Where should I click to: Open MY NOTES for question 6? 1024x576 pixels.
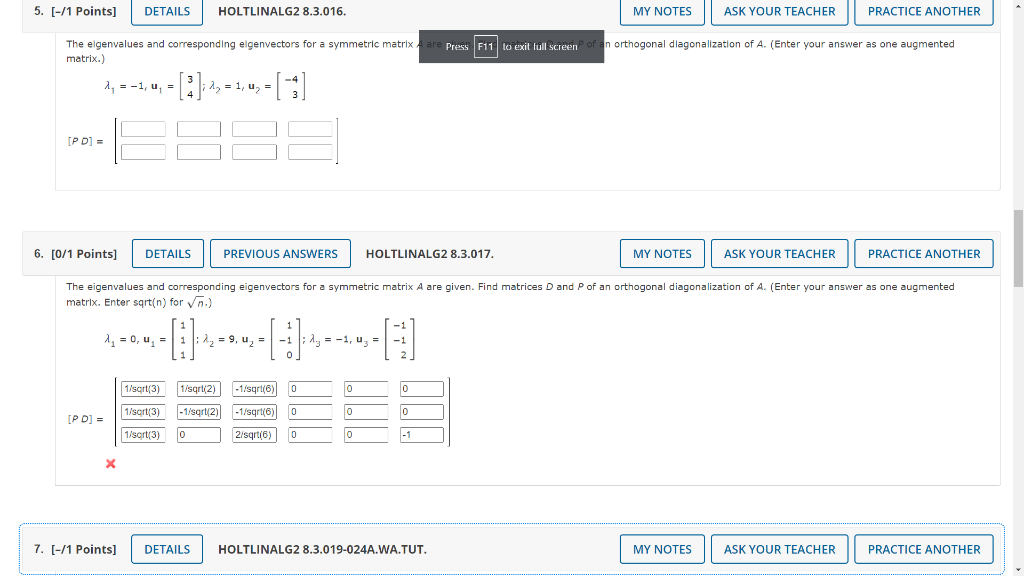coord(661,253)
